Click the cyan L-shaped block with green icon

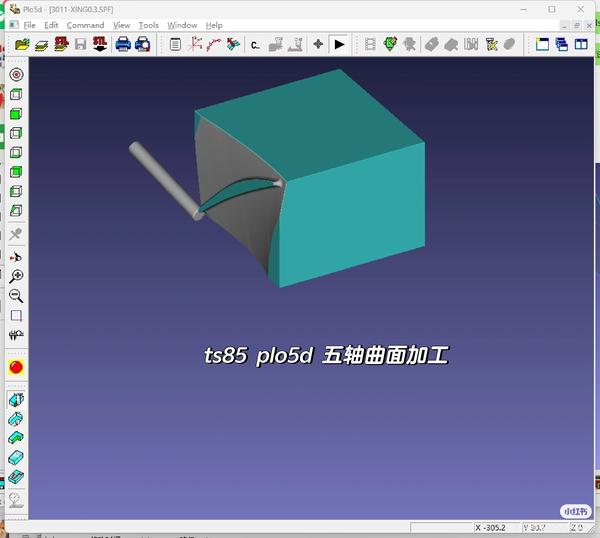(16, 437)
